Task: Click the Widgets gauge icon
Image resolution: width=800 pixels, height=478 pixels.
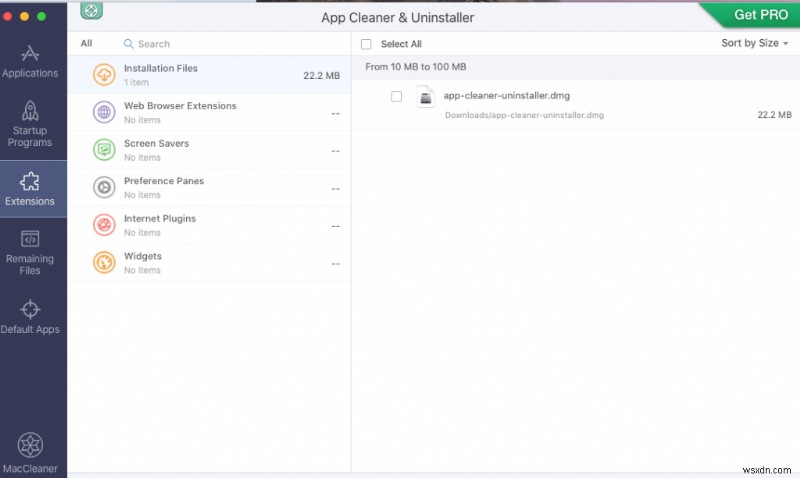Action: coord(104,263)
